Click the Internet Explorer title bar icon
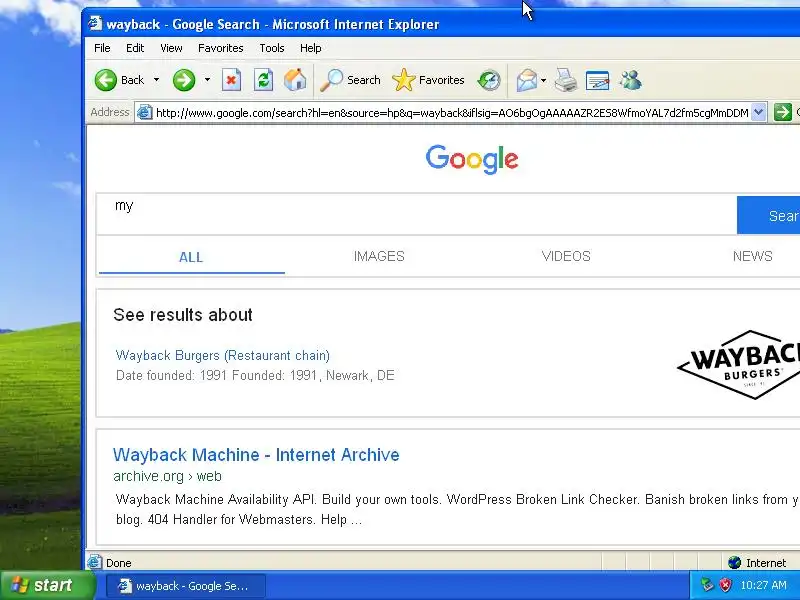The height and width of the screenshot is (600, 800). point(95,23)
